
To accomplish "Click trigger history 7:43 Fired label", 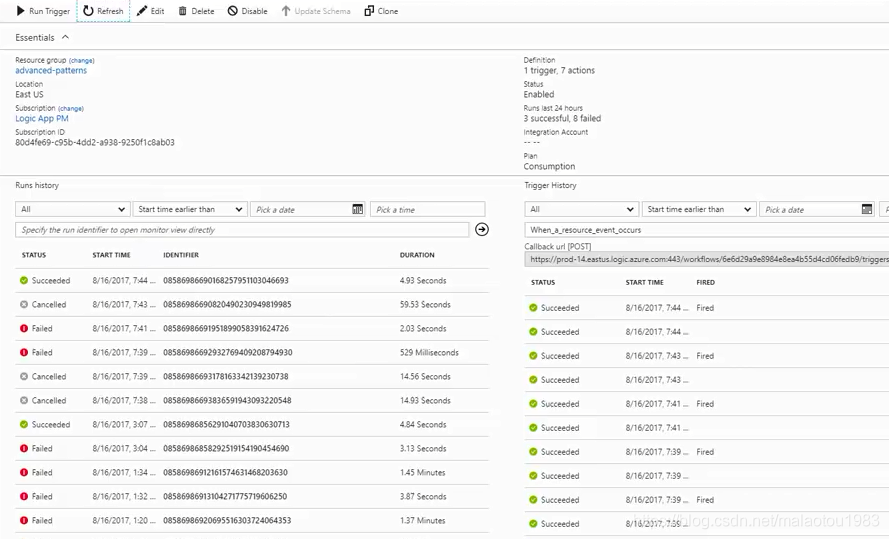I will (x=705, y=356).
